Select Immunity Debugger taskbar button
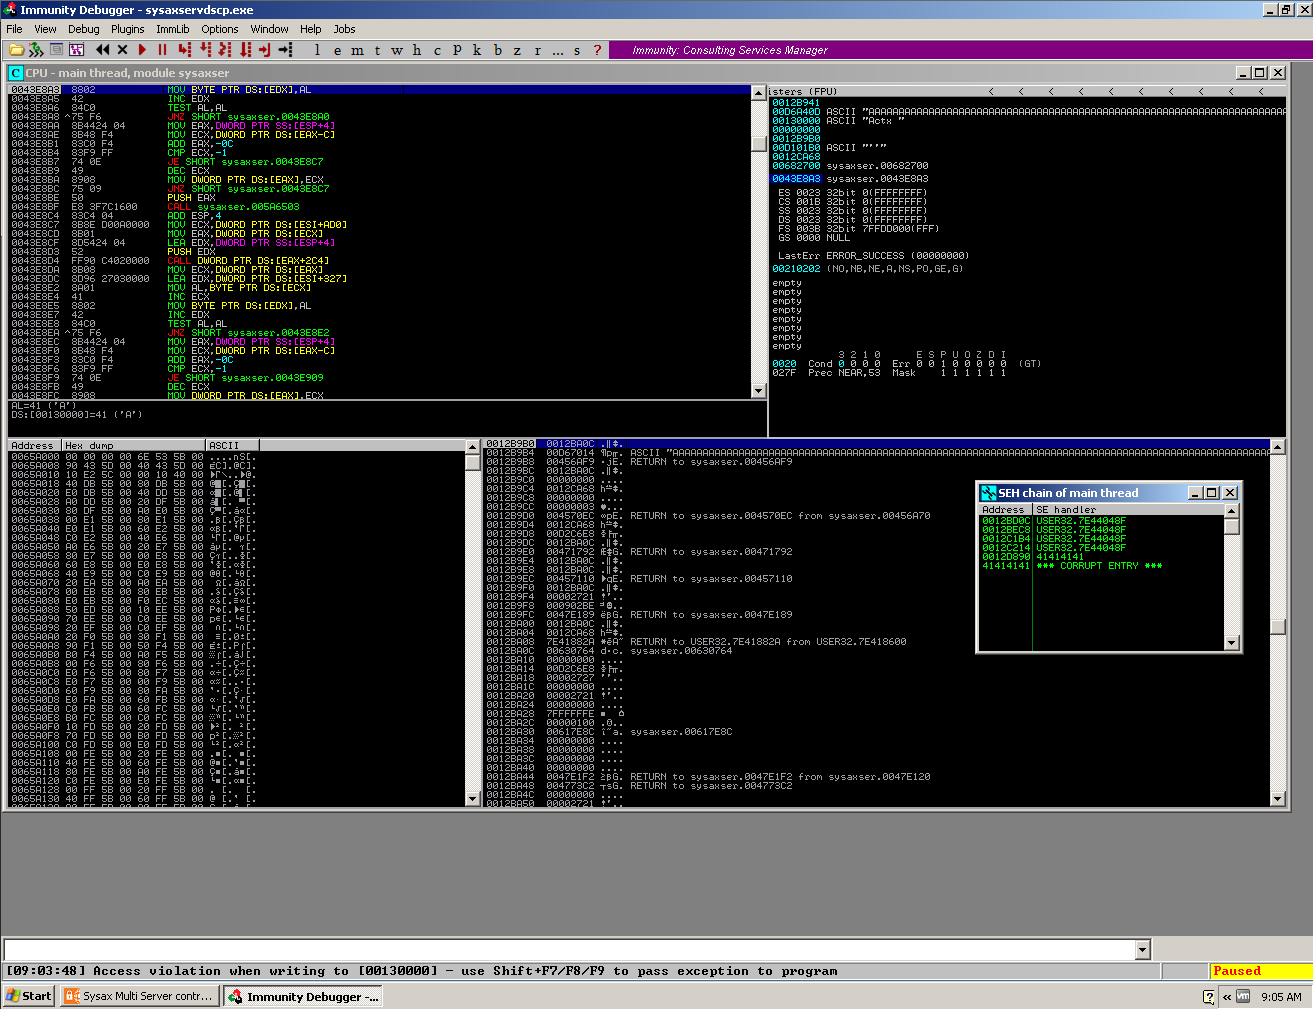Viewport: 1313px width, 1009px height. (x=303, y=996)
